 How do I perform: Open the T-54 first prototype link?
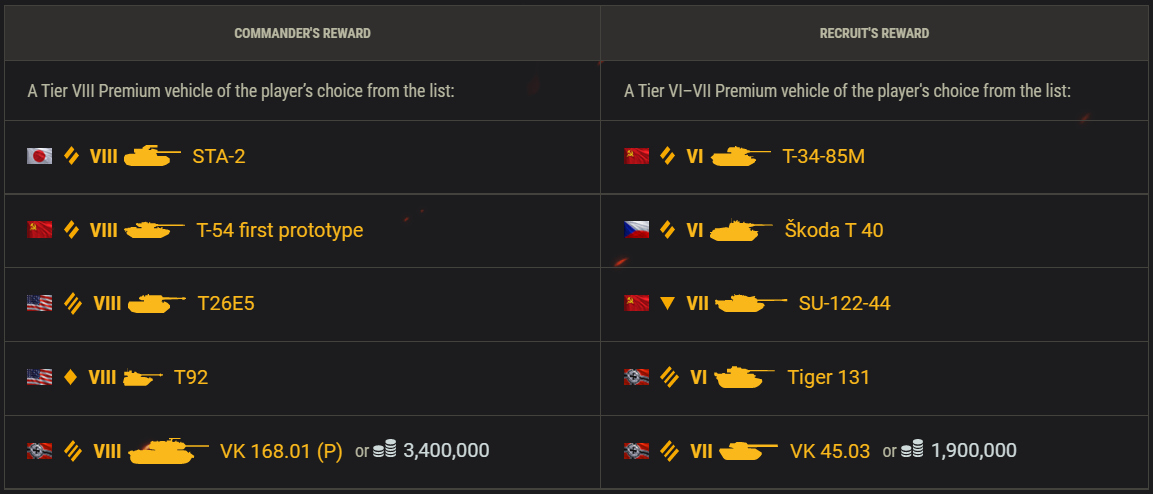(279, 230)
